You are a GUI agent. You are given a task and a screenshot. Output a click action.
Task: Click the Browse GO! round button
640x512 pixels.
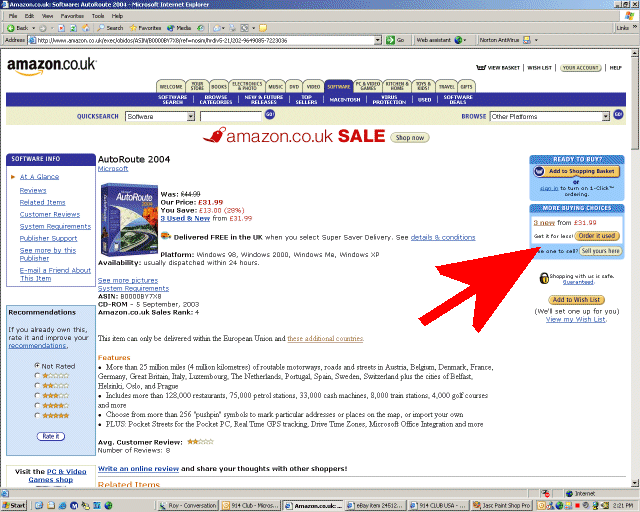(618, 115)
